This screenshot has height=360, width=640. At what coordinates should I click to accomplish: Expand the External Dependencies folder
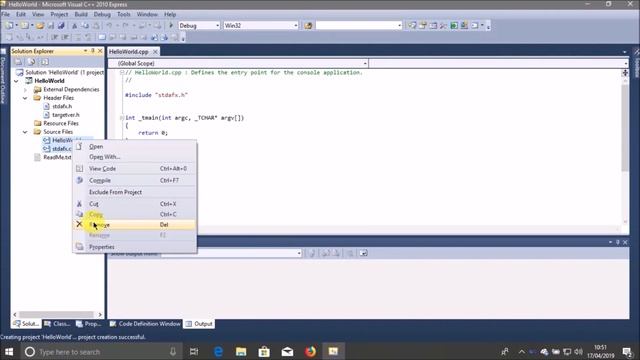25,89
